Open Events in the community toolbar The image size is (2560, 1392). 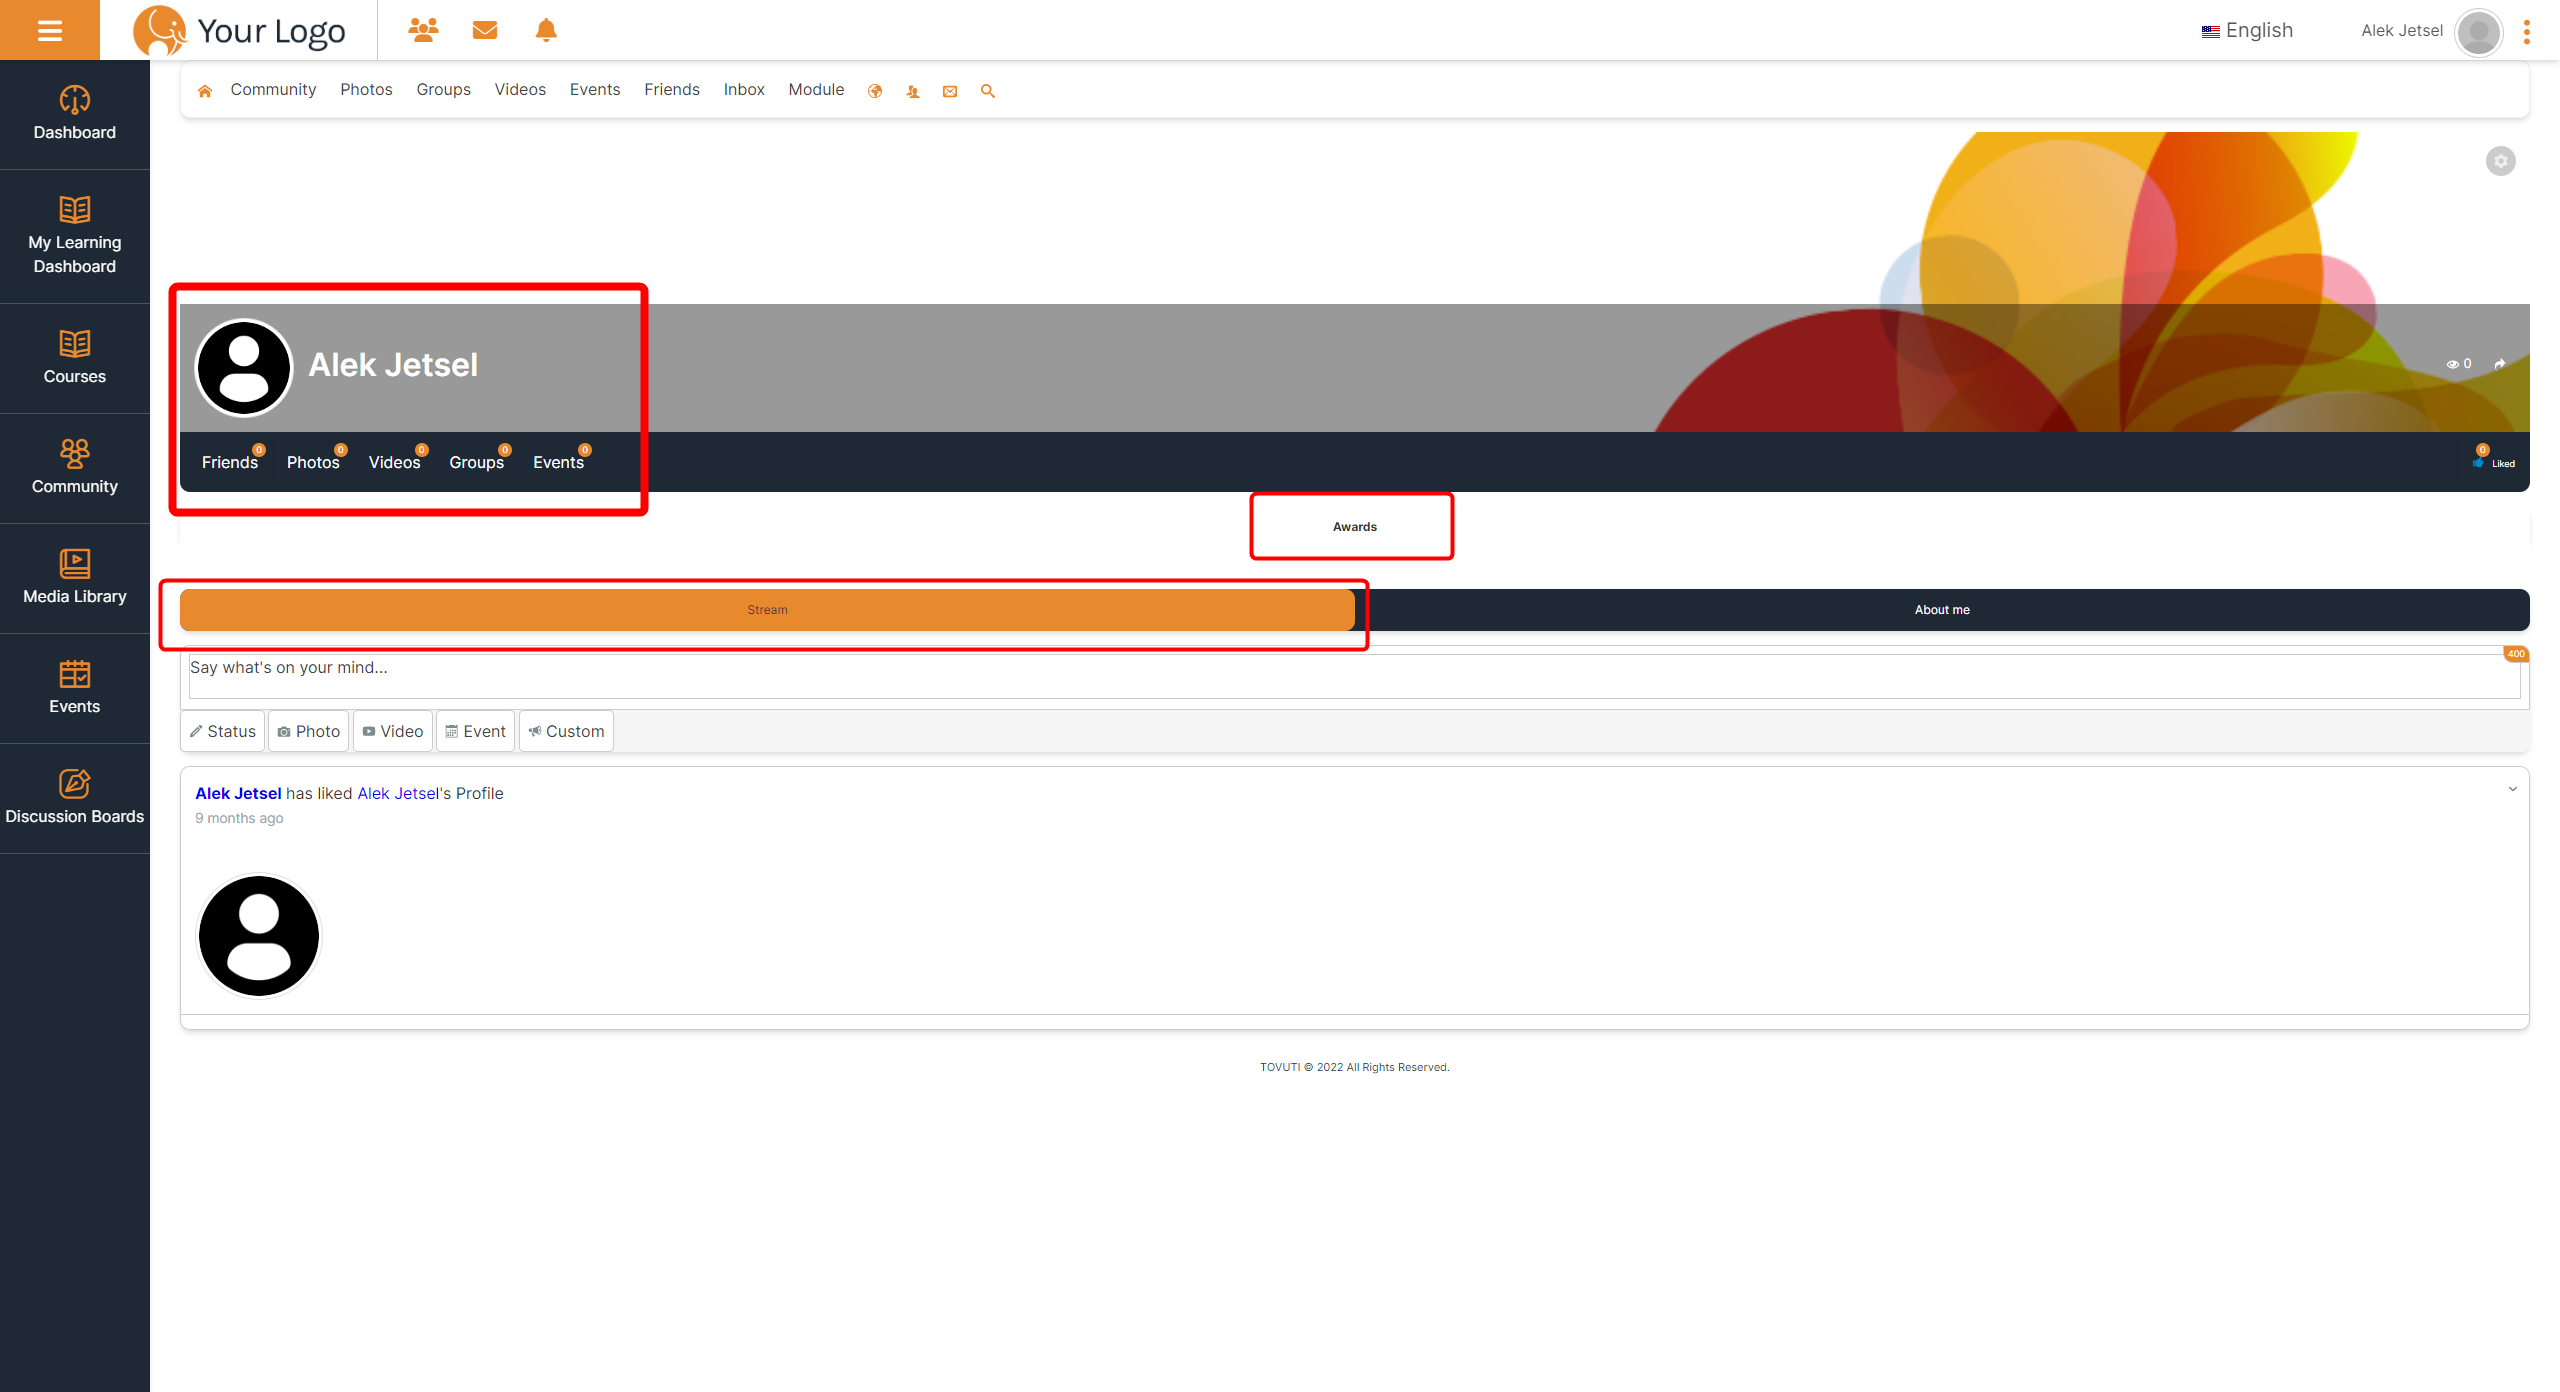[595, 90]
